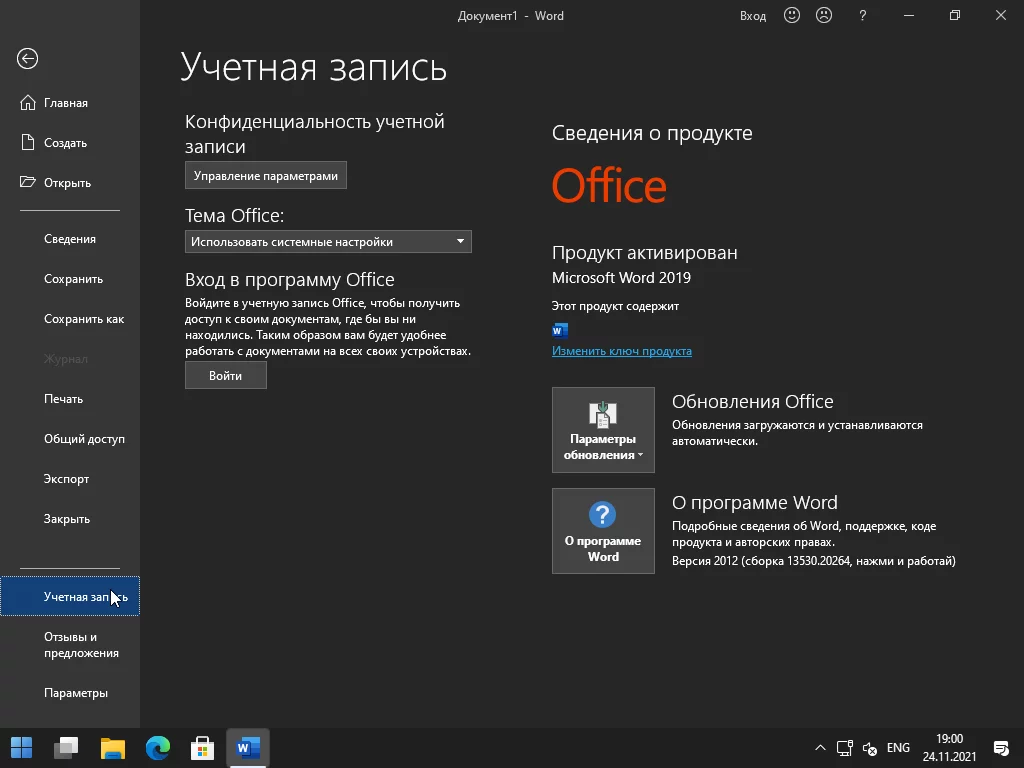The width and height of the screenshot is (1024, 768).
Task: Click the Word app icon under Этот продукт содержит
Action: point(560,330)
